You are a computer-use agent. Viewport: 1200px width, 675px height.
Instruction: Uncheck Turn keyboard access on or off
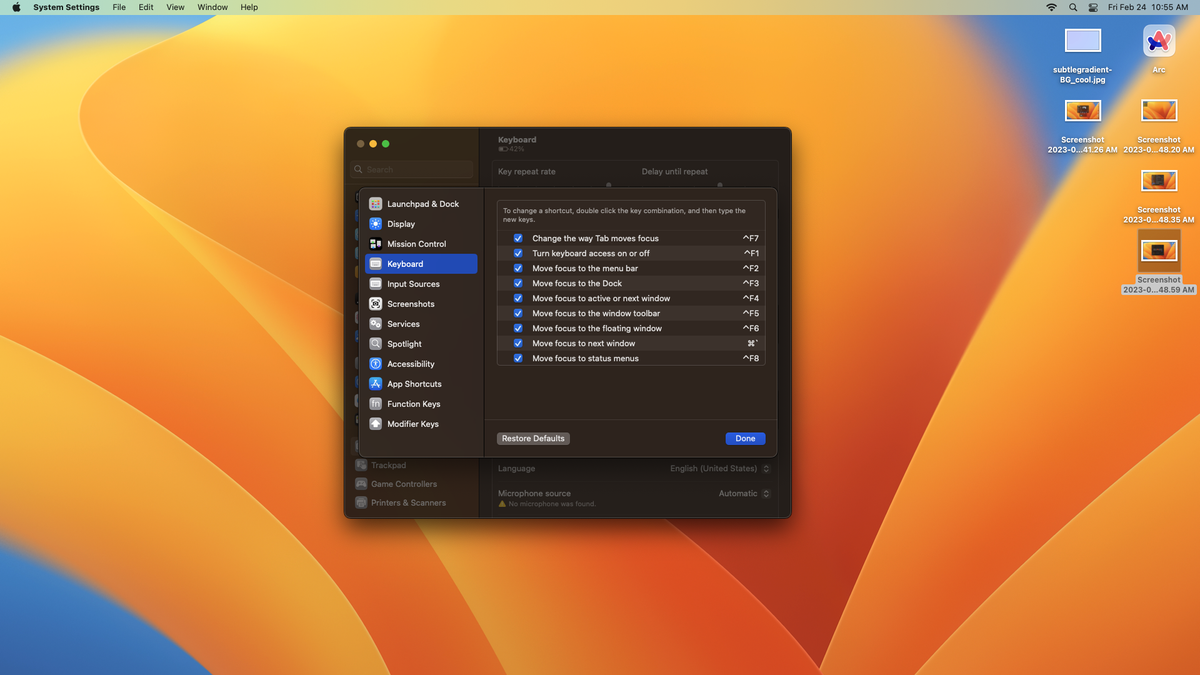pos(517,252)
